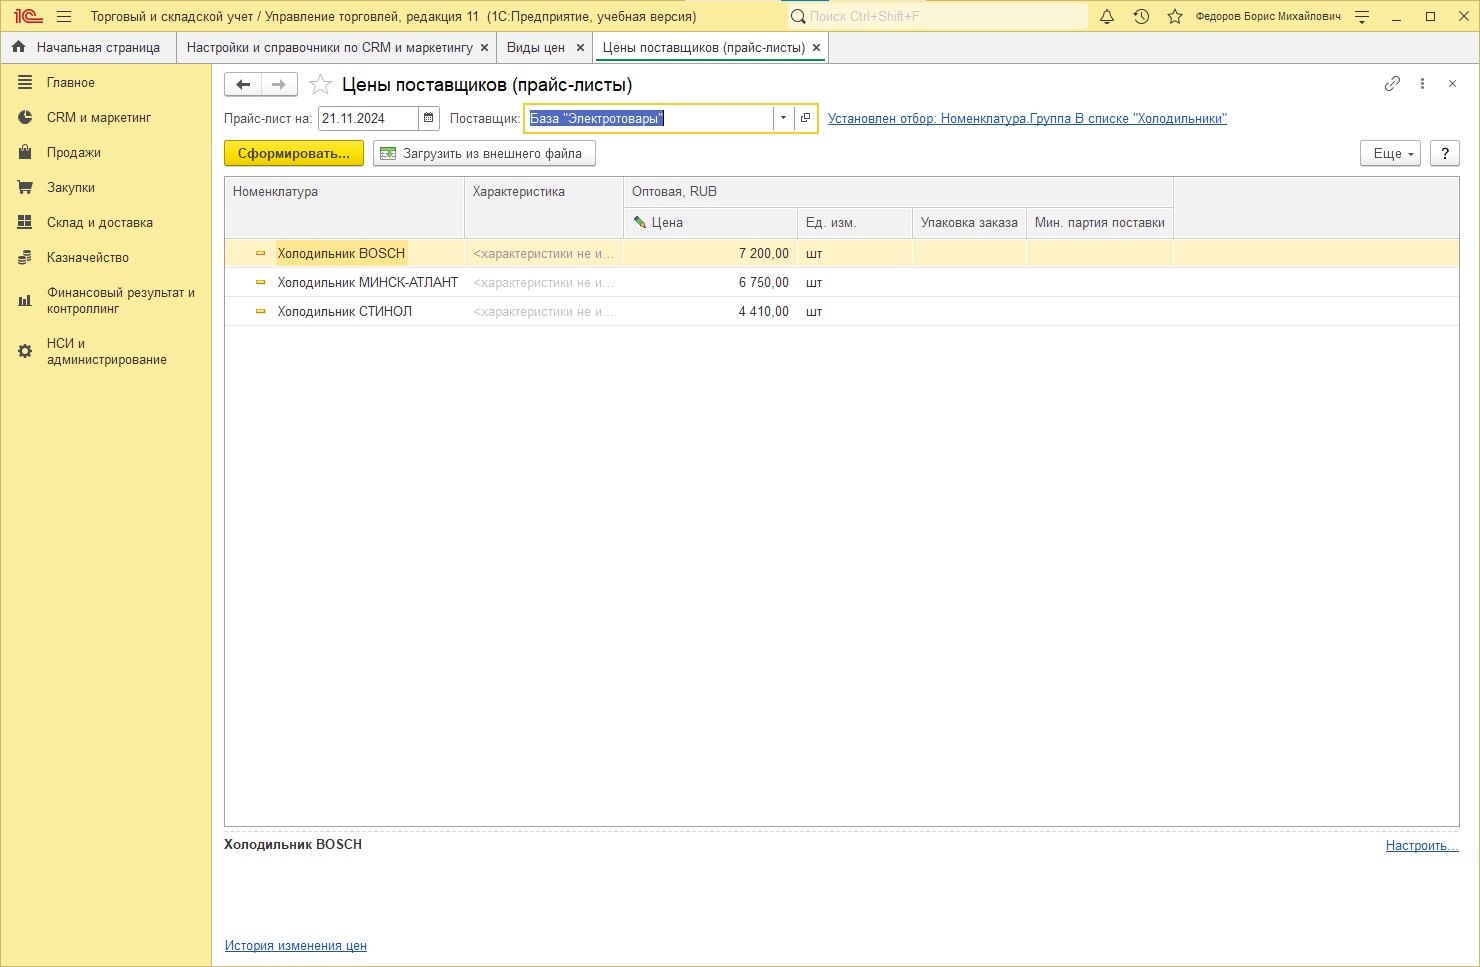Click the pencil icon in Цена header
Image resolution: width=1480 pixels, height=967 pixels.
[640, 222]
